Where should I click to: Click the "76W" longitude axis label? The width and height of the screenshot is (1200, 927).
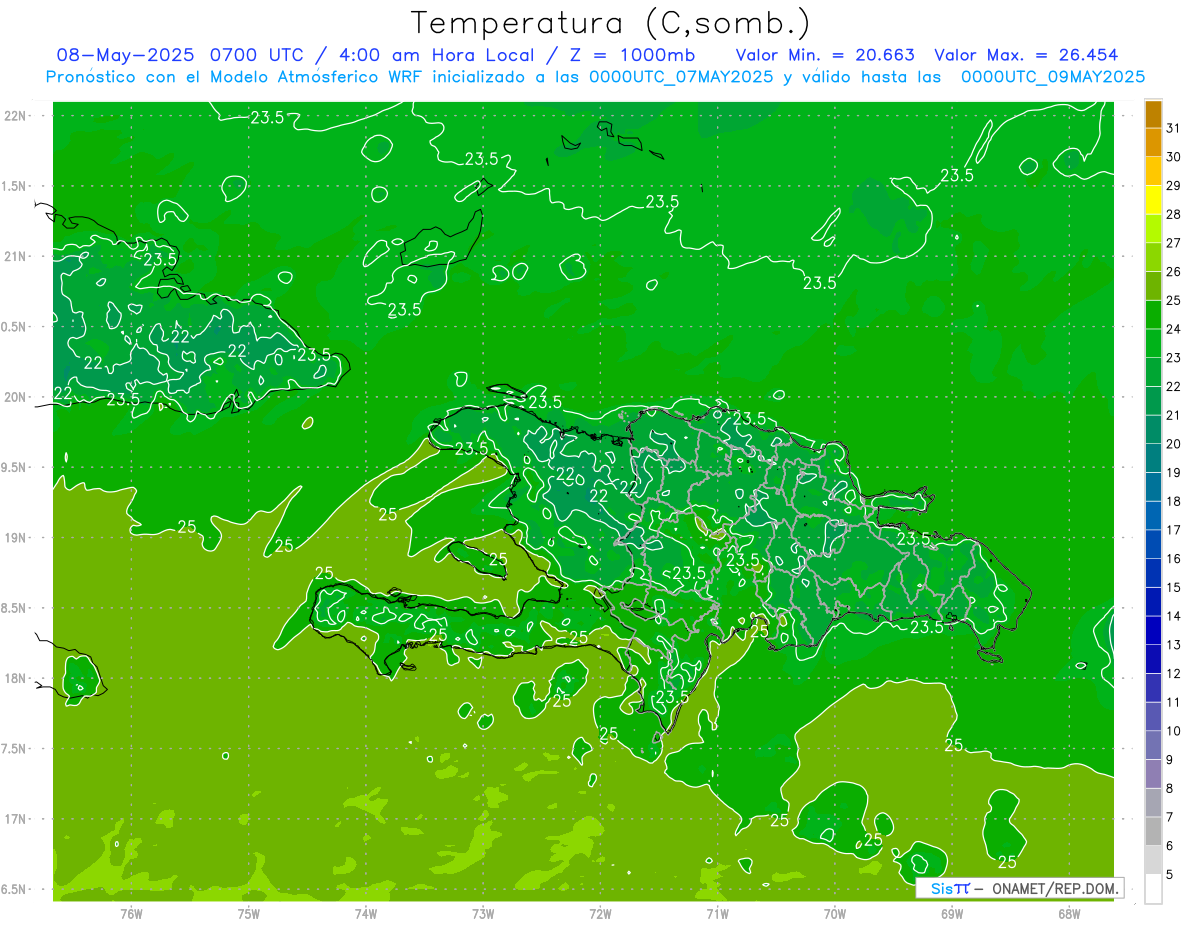(131, 913)
